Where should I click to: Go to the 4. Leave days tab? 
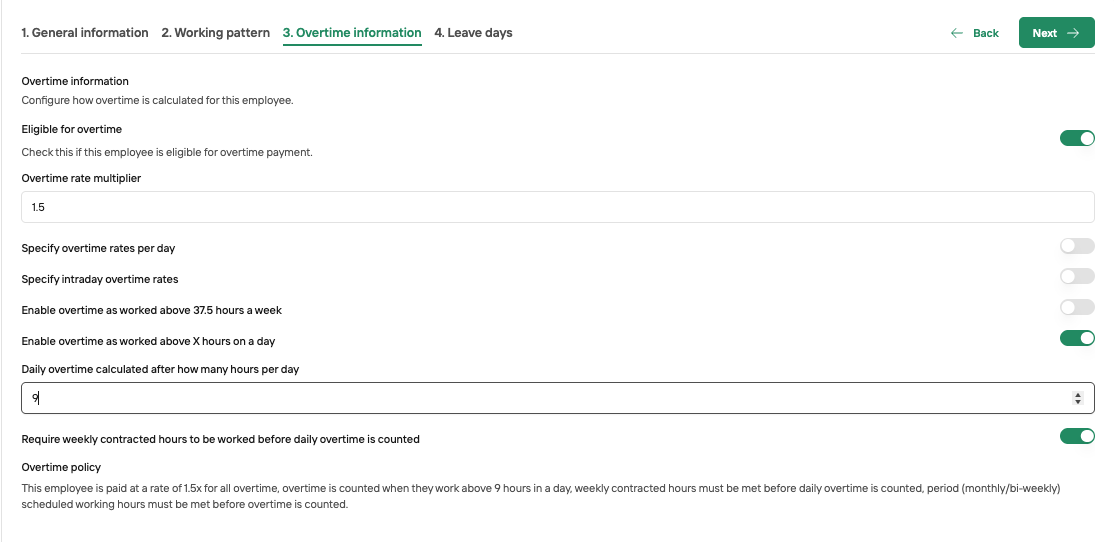point(473,33)
